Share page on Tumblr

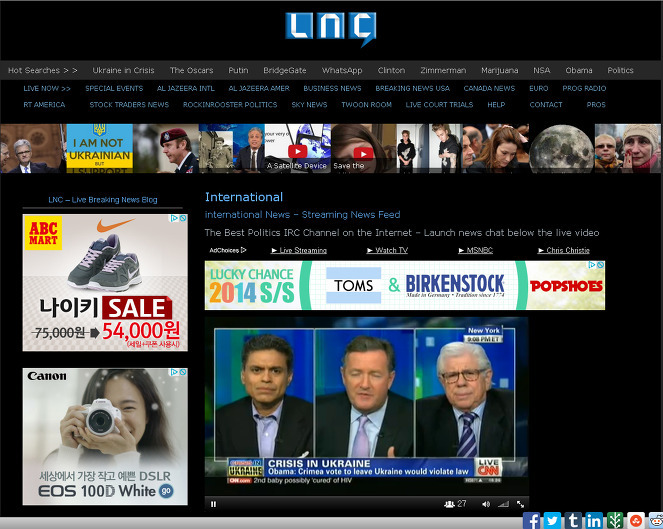[573, 521]
